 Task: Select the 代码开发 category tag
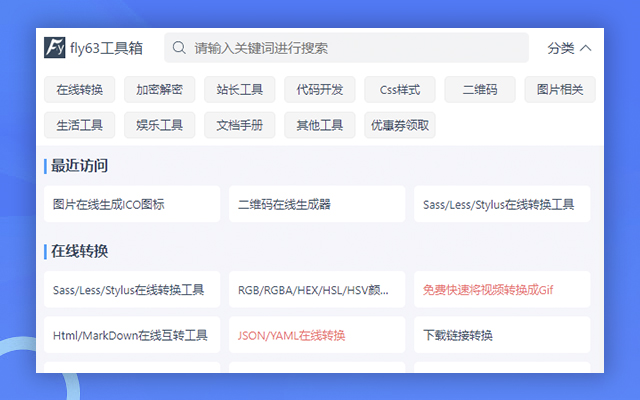point(320,89)
